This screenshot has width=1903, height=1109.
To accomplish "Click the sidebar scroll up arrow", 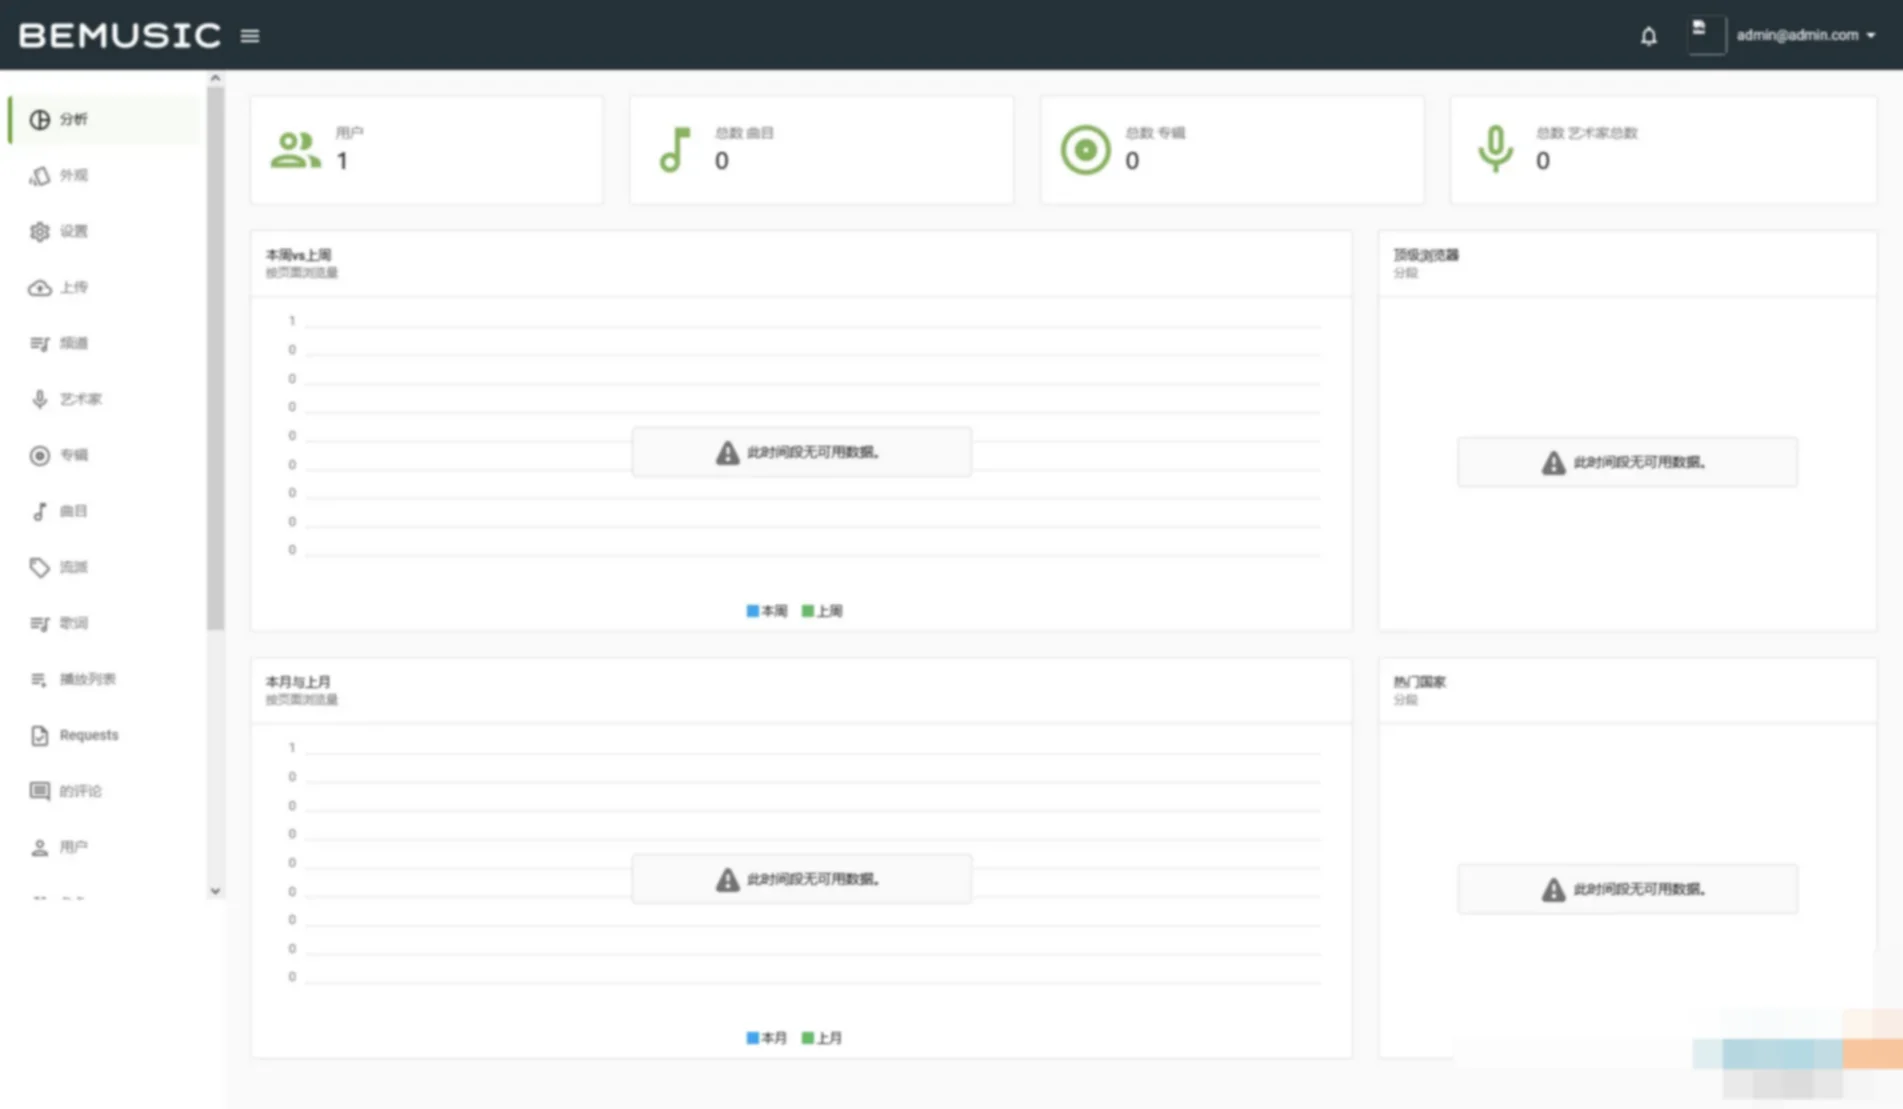I will click(x=215, y=78).
